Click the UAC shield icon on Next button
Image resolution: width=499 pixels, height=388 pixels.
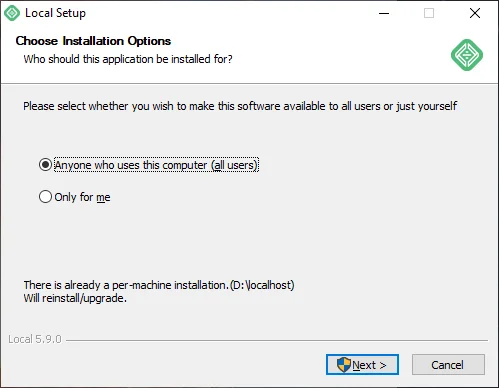343,365
